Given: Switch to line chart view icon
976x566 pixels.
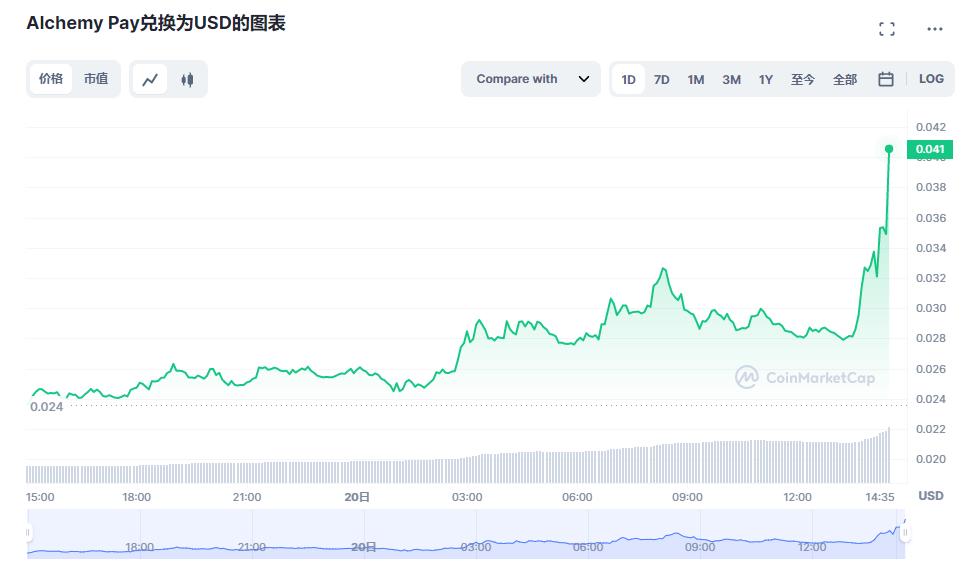Looking at the screenshot, I should [150, 80].
